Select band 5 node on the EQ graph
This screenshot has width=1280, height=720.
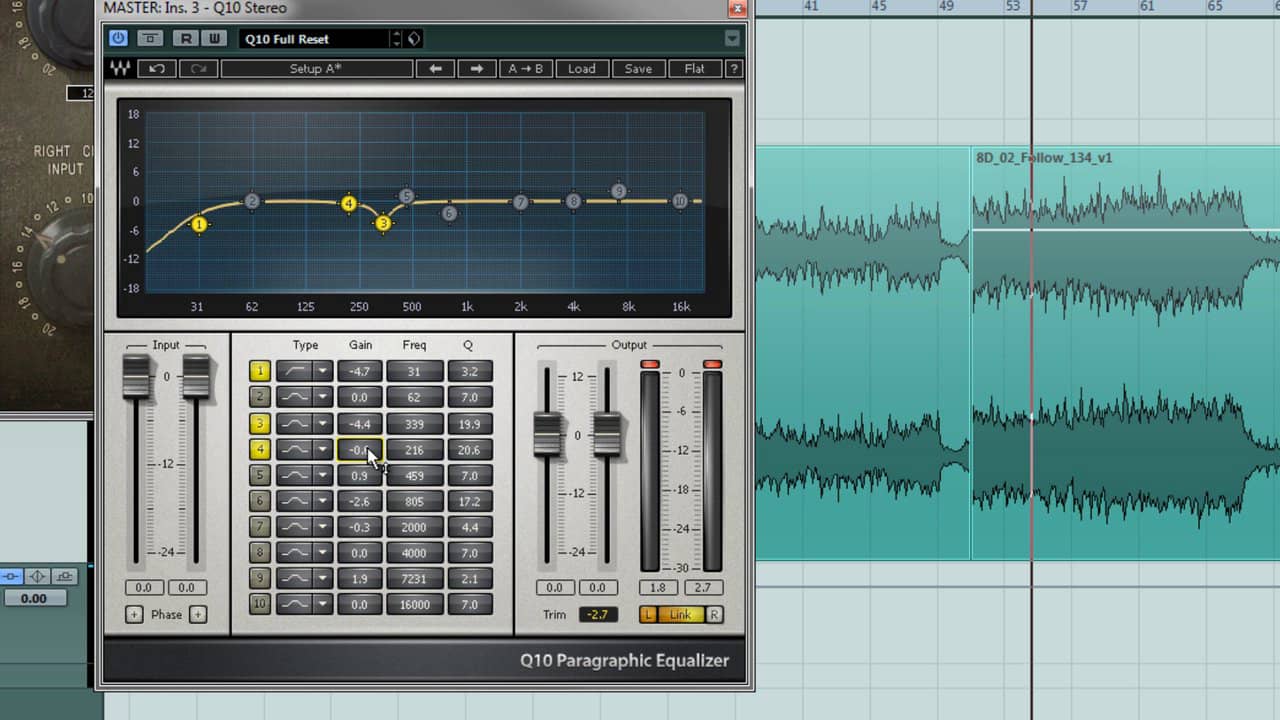[405, 196]
